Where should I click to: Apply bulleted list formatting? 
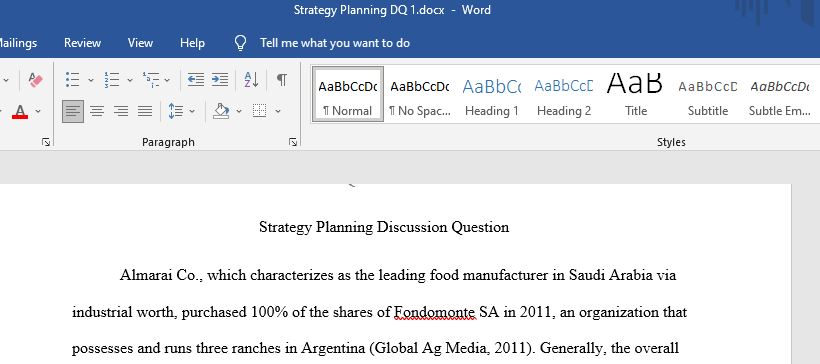pyautogui.click(x=72, y=79)
